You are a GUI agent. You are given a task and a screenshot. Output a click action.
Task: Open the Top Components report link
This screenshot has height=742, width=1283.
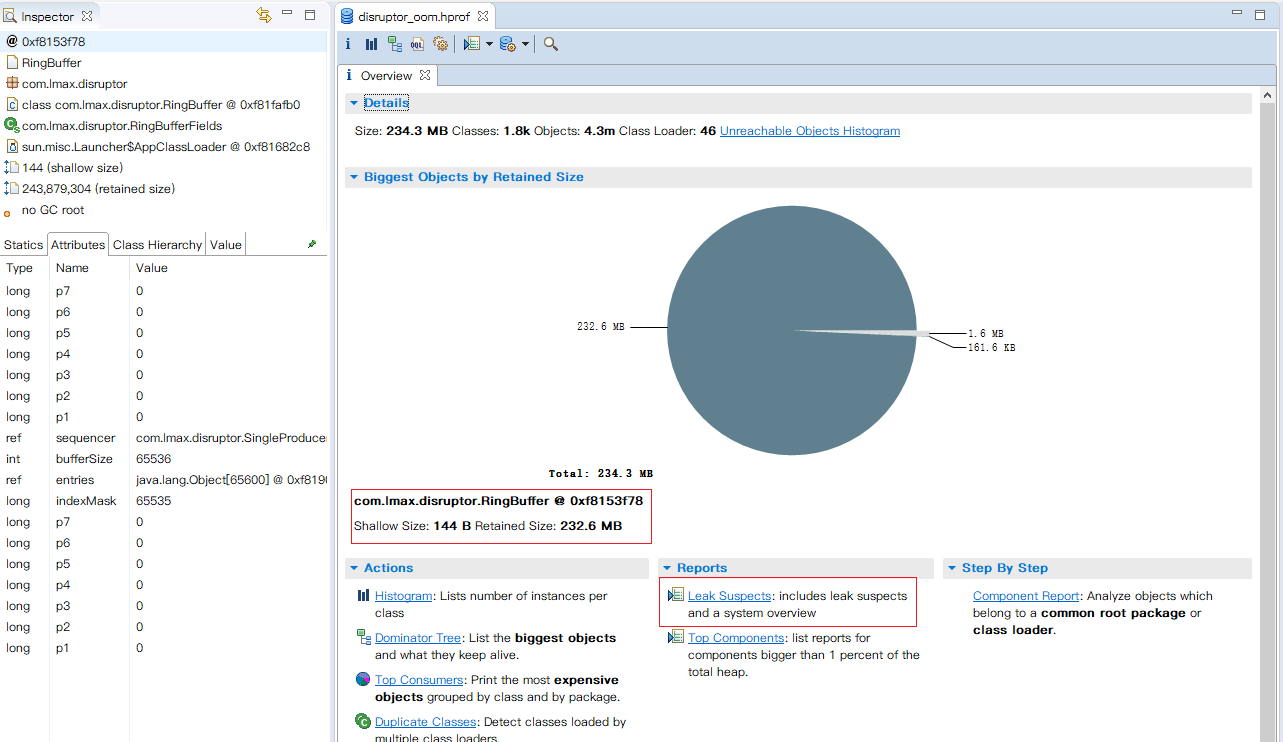pos(736,637)
